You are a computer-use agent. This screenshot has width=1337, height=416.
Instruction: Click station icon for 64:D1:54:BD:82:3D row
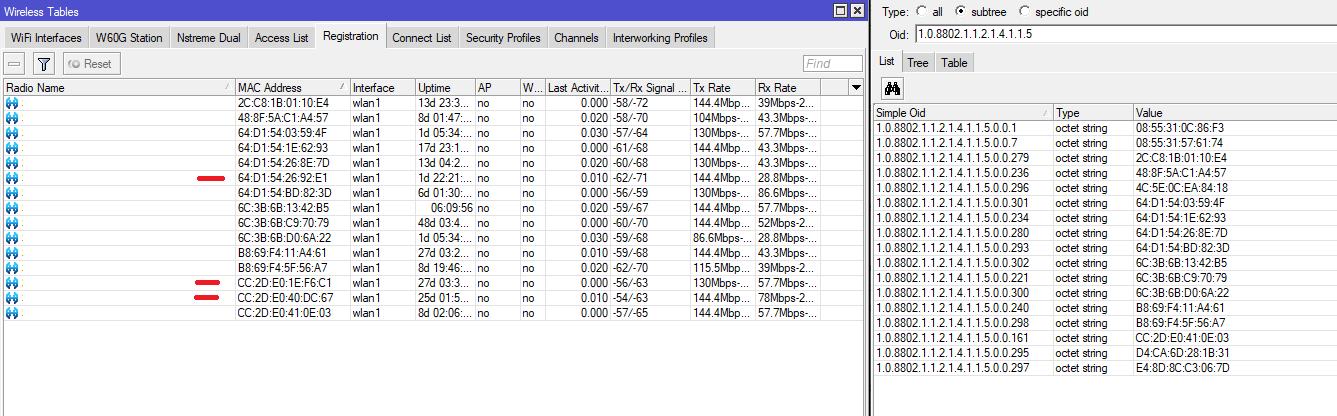pos(13,193)
